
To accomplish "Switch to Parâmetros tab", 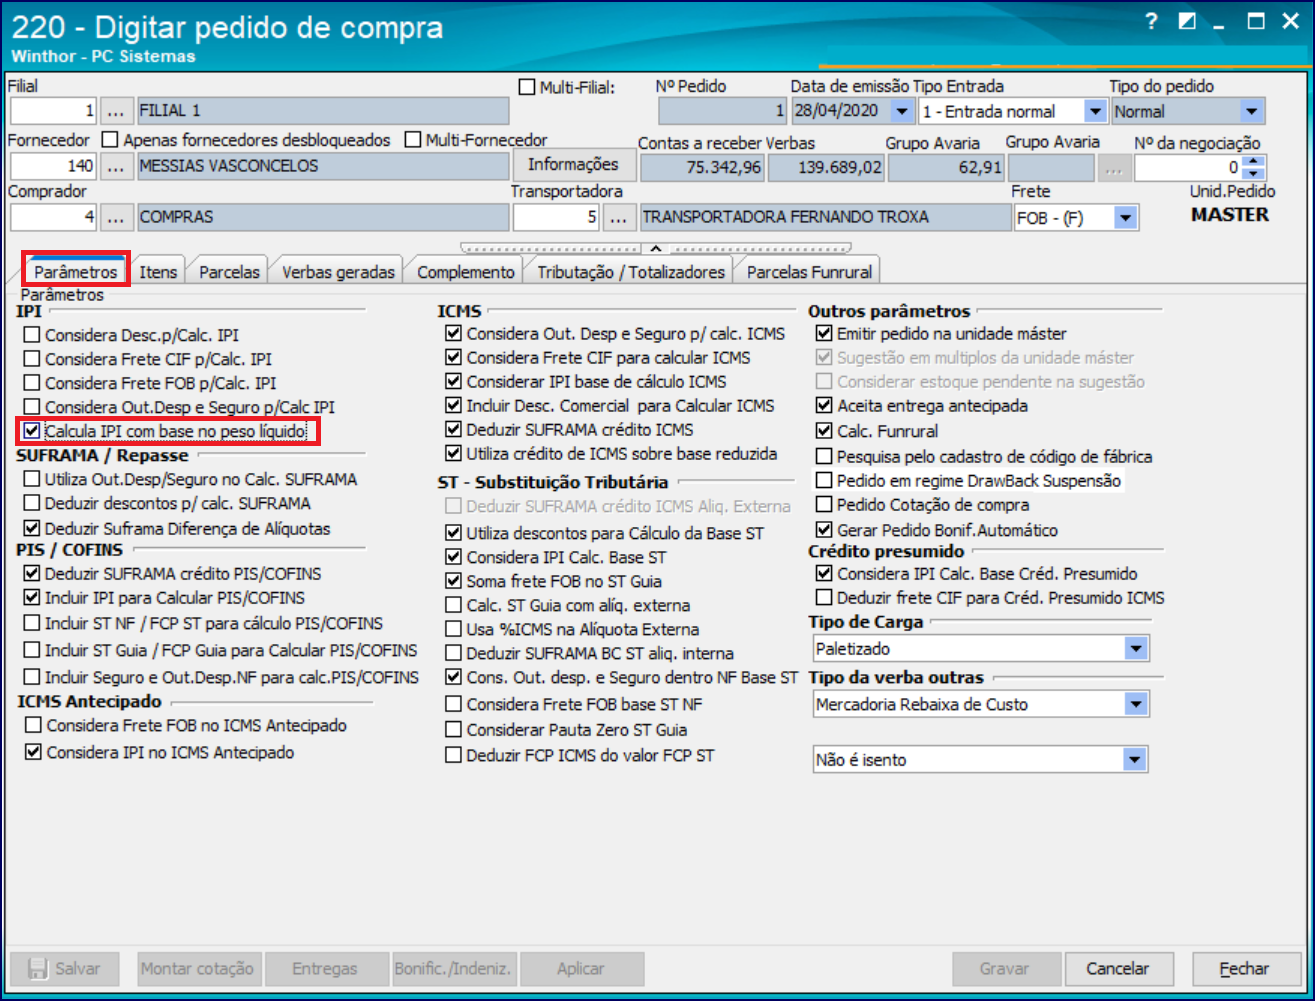I will [76, 272].
